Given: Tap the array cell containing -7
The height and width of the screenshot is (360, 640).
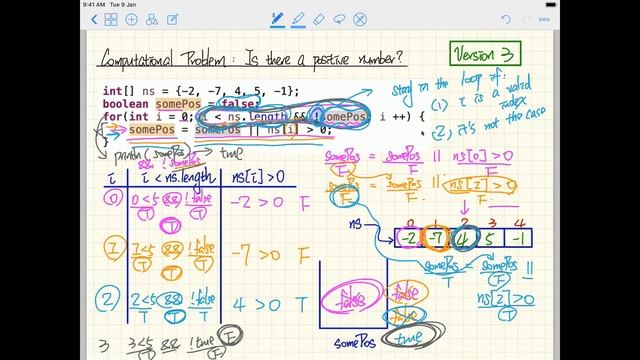Looking at the screenshot, I should pos(436,238).
